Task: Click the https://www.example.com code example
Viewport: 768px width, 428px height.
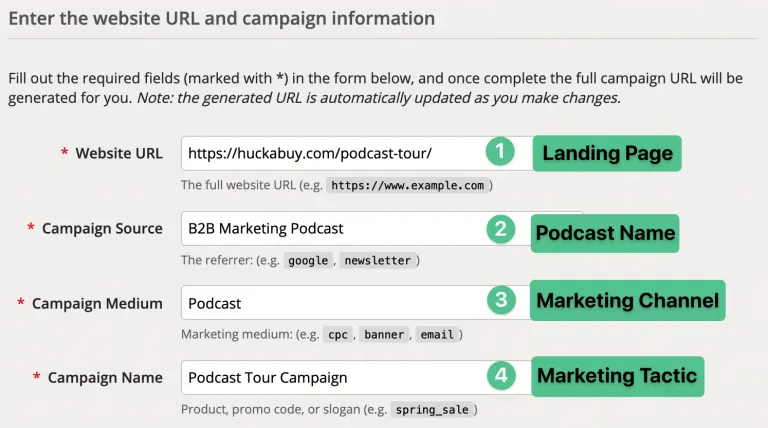Action: [x=408, y=186]
